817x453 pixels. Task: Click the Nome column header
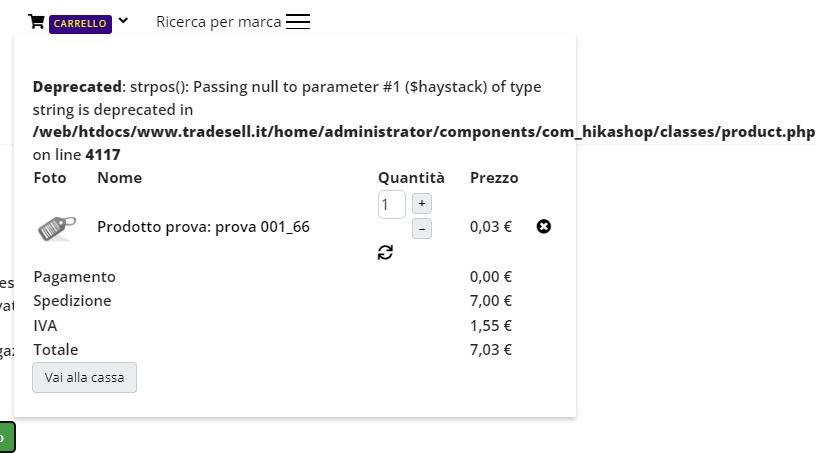[x=119, y=178]
